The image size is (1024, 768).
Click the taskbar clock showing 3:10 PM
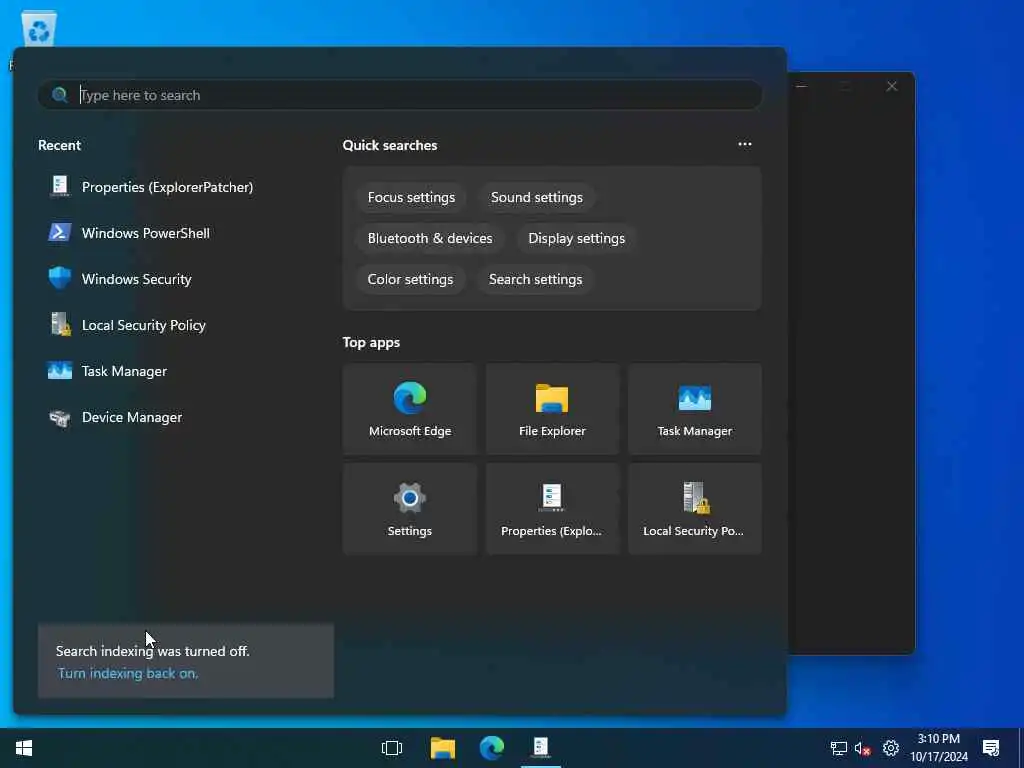click(x=939, y=748)
